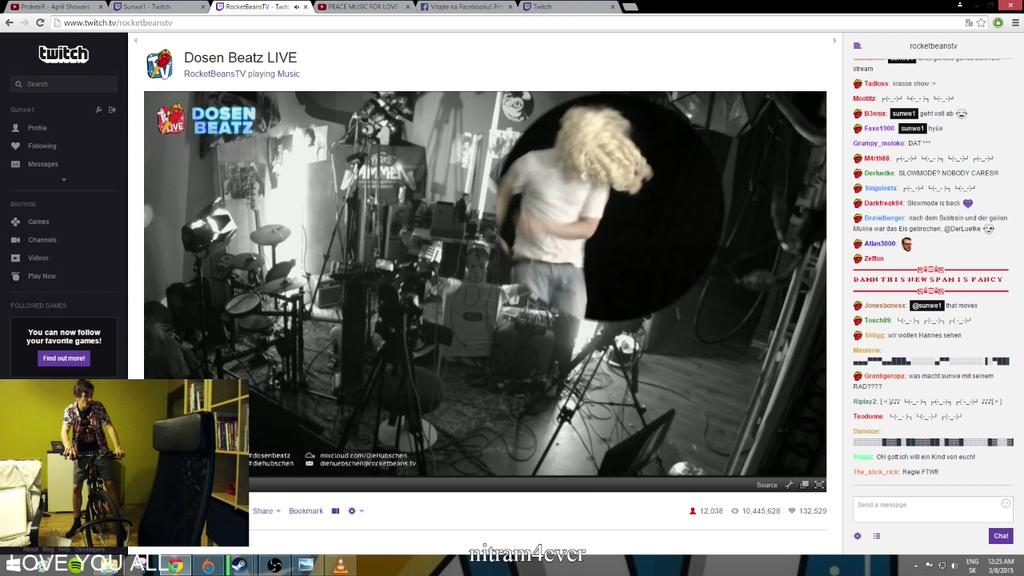
Task: Open VLC from the taskbar
Action: click(x=340, y=566)
